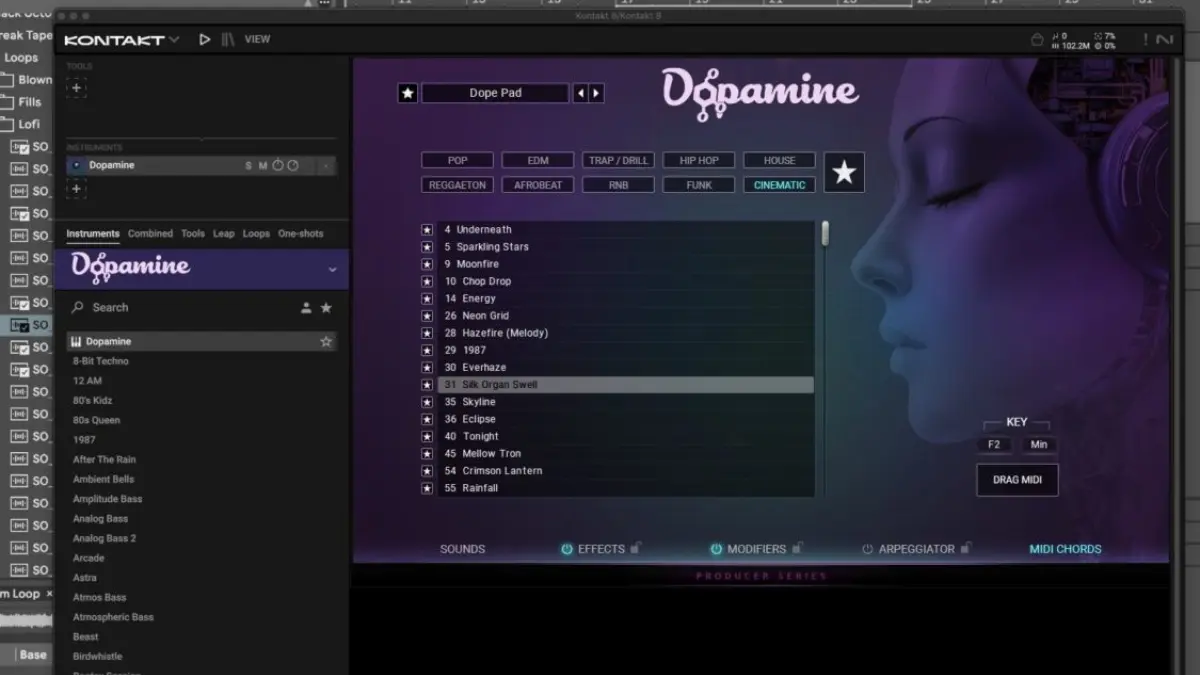This screenshot has width=1200, height=675.
Task: Deselect the CINEMATIC genre filter
Action: click(779, 185)
